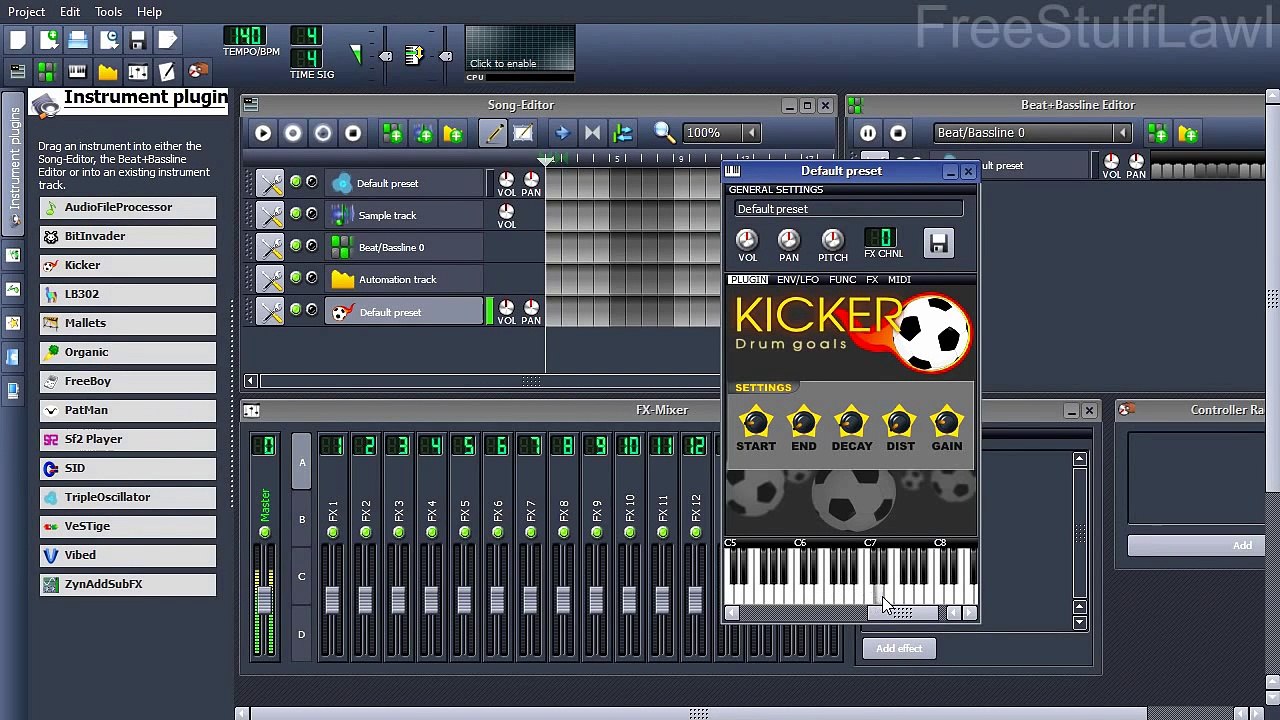Viewport: 1280px width, 720px height.
Task: Show the FX Mixer from the main toolbar
Action: click(138, 71)
